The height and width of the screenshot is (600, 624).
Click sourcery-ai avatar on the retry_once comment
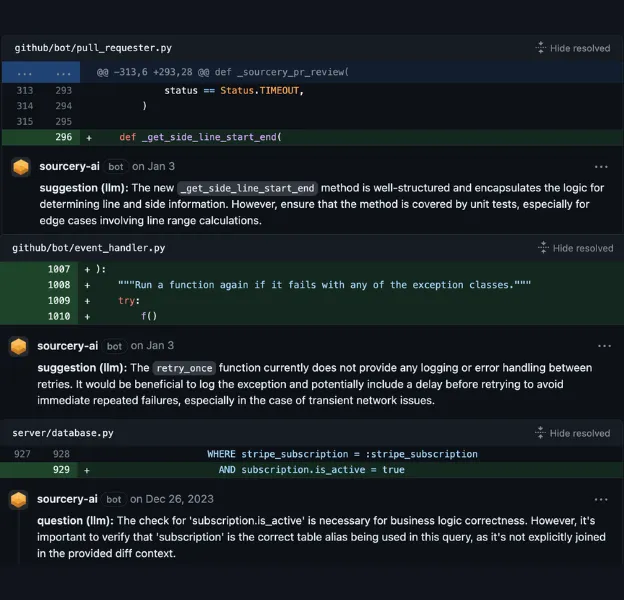coord(18,346)
